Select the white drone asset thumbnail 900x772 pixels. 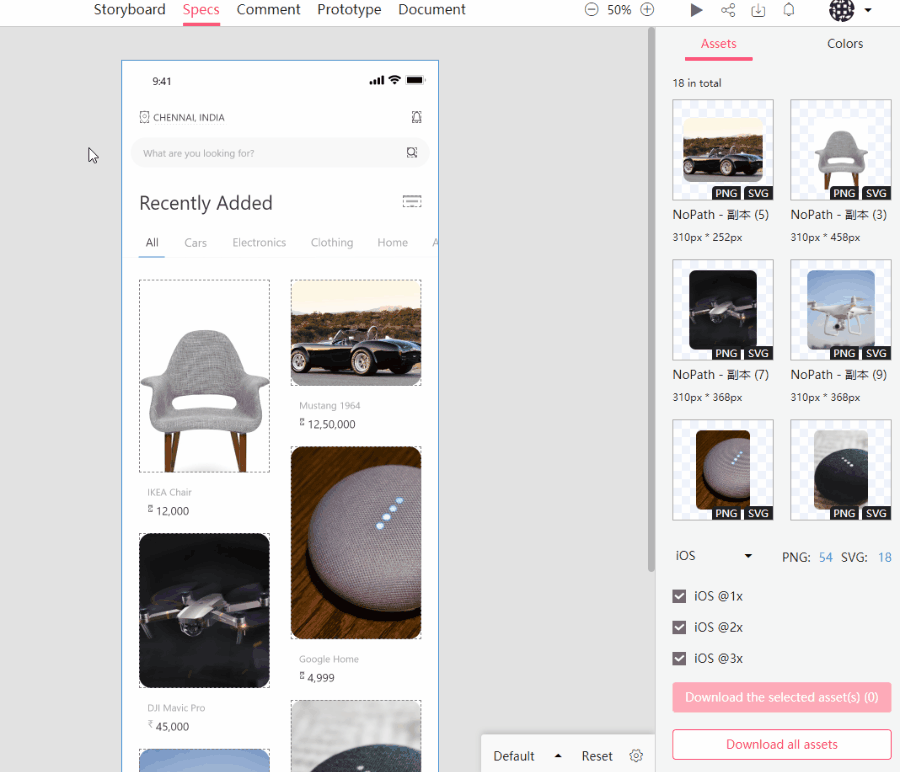tap(841, 310)
